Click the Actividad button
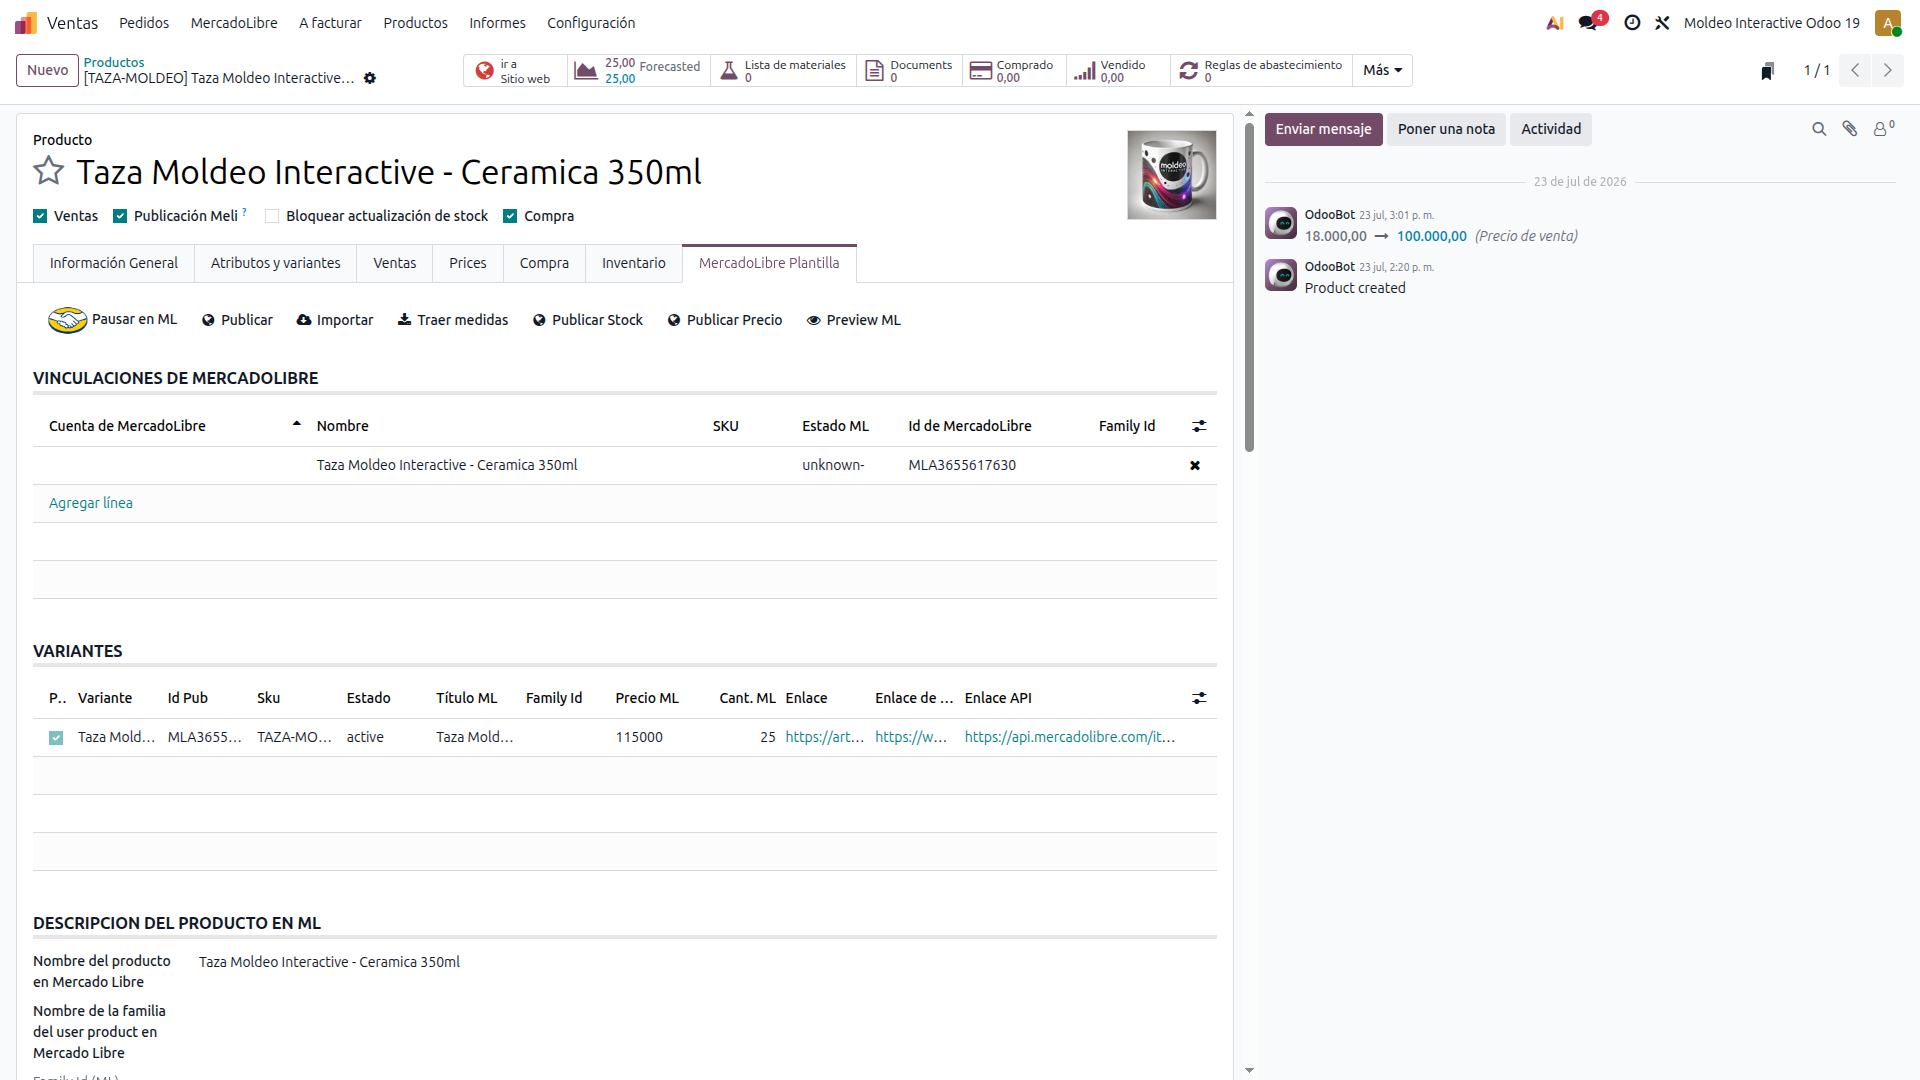This screenshot has height=1080, width=1920. coord(1551,129)
